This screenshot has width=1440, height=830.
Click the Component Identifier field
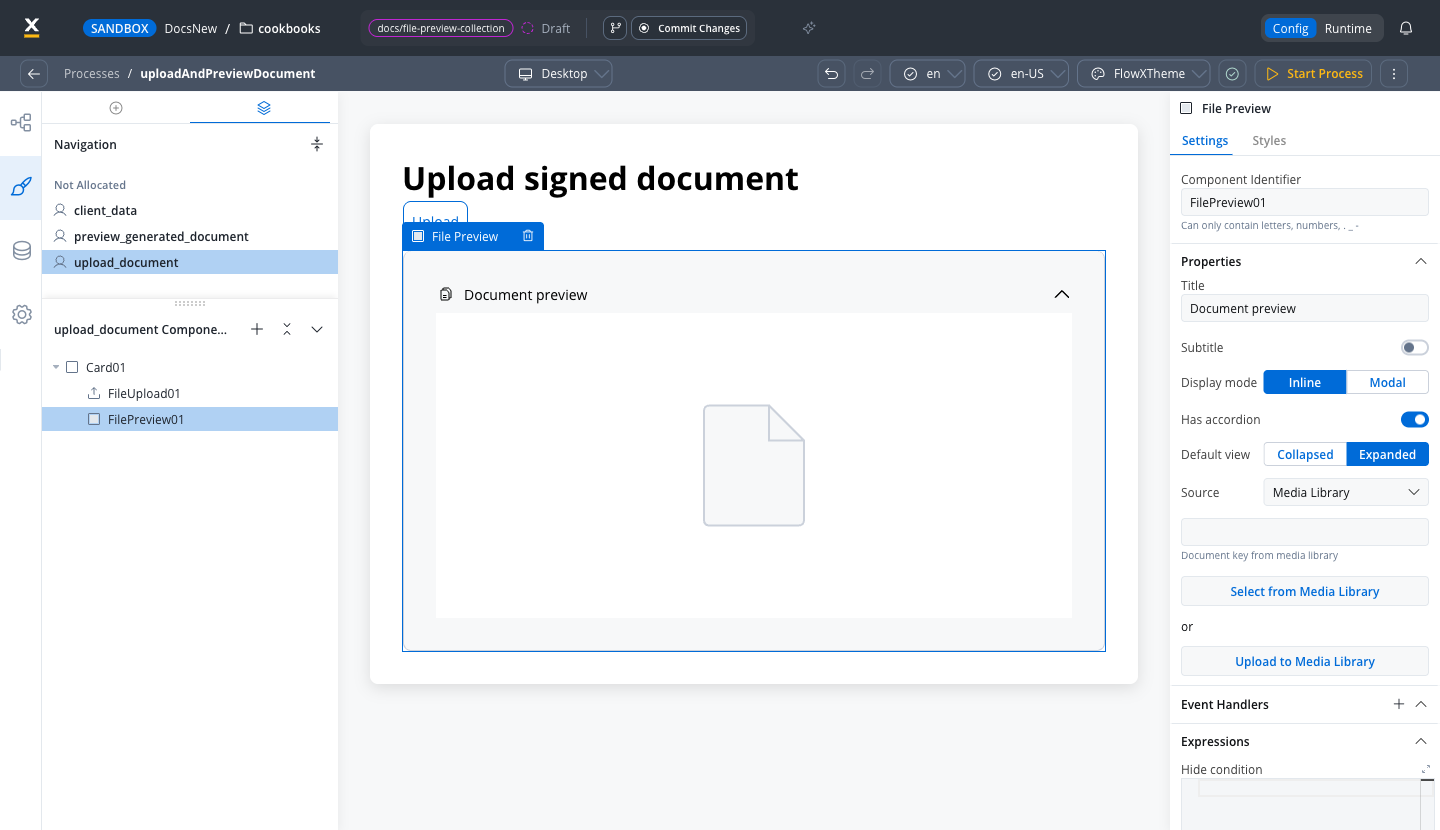(1305, 202)
